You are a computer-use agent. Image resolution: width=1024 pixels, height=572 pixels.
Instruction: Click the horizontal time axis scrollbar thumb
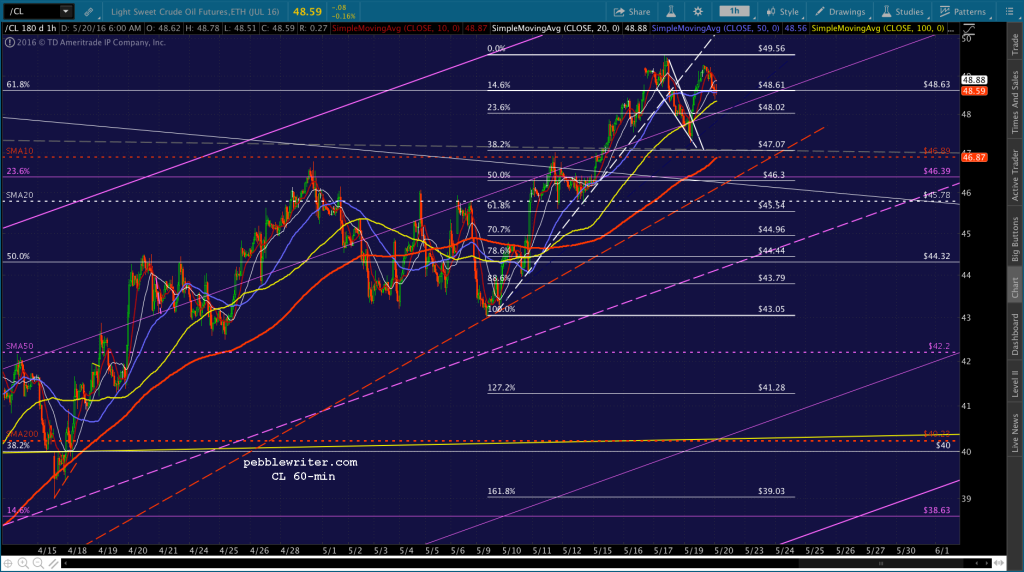click(x=880, y=563)
